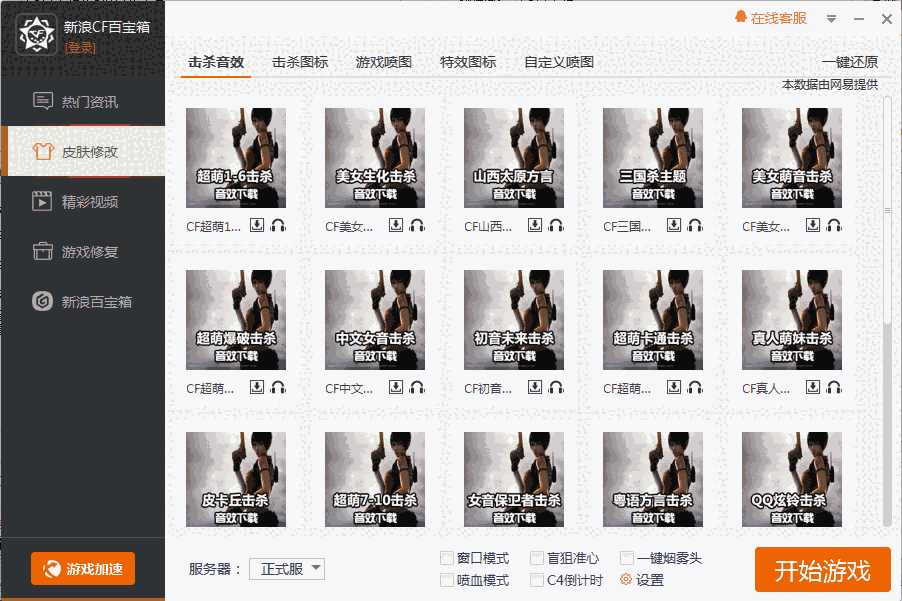
Task: Click the 一键还原 restore button
Action: [850, 62]
